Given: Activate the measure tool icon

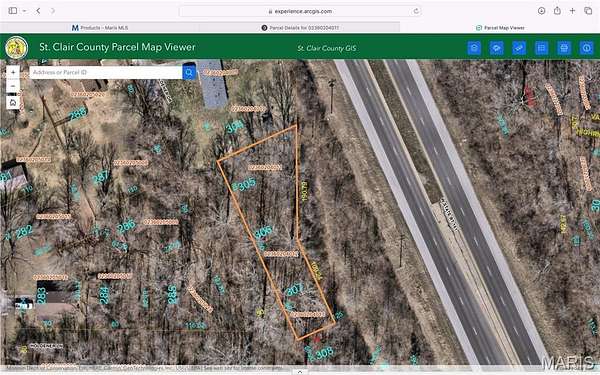Looking at the screenshot, I should point(519,48).
